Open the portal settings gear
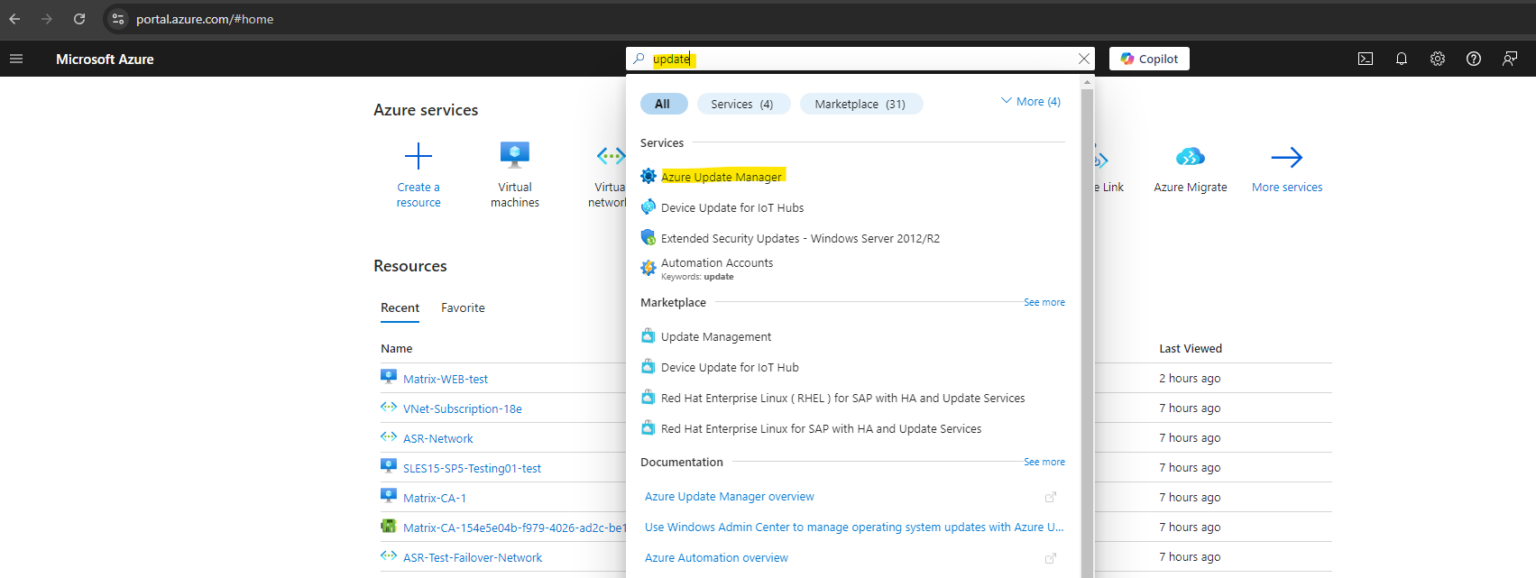This screenshot has height=578, width=1536. 1437,59
